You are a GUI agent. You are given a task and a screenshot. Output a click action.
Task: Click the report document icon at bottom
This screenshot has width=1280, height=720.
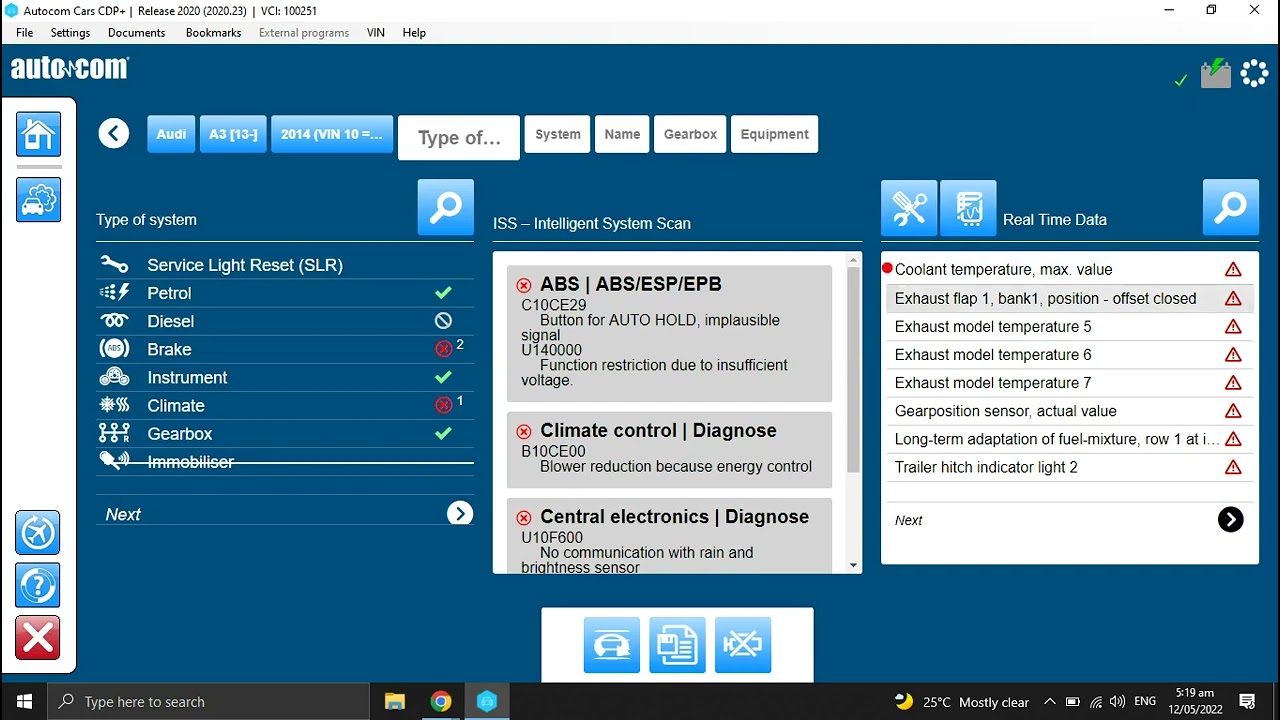pos(677,645)
